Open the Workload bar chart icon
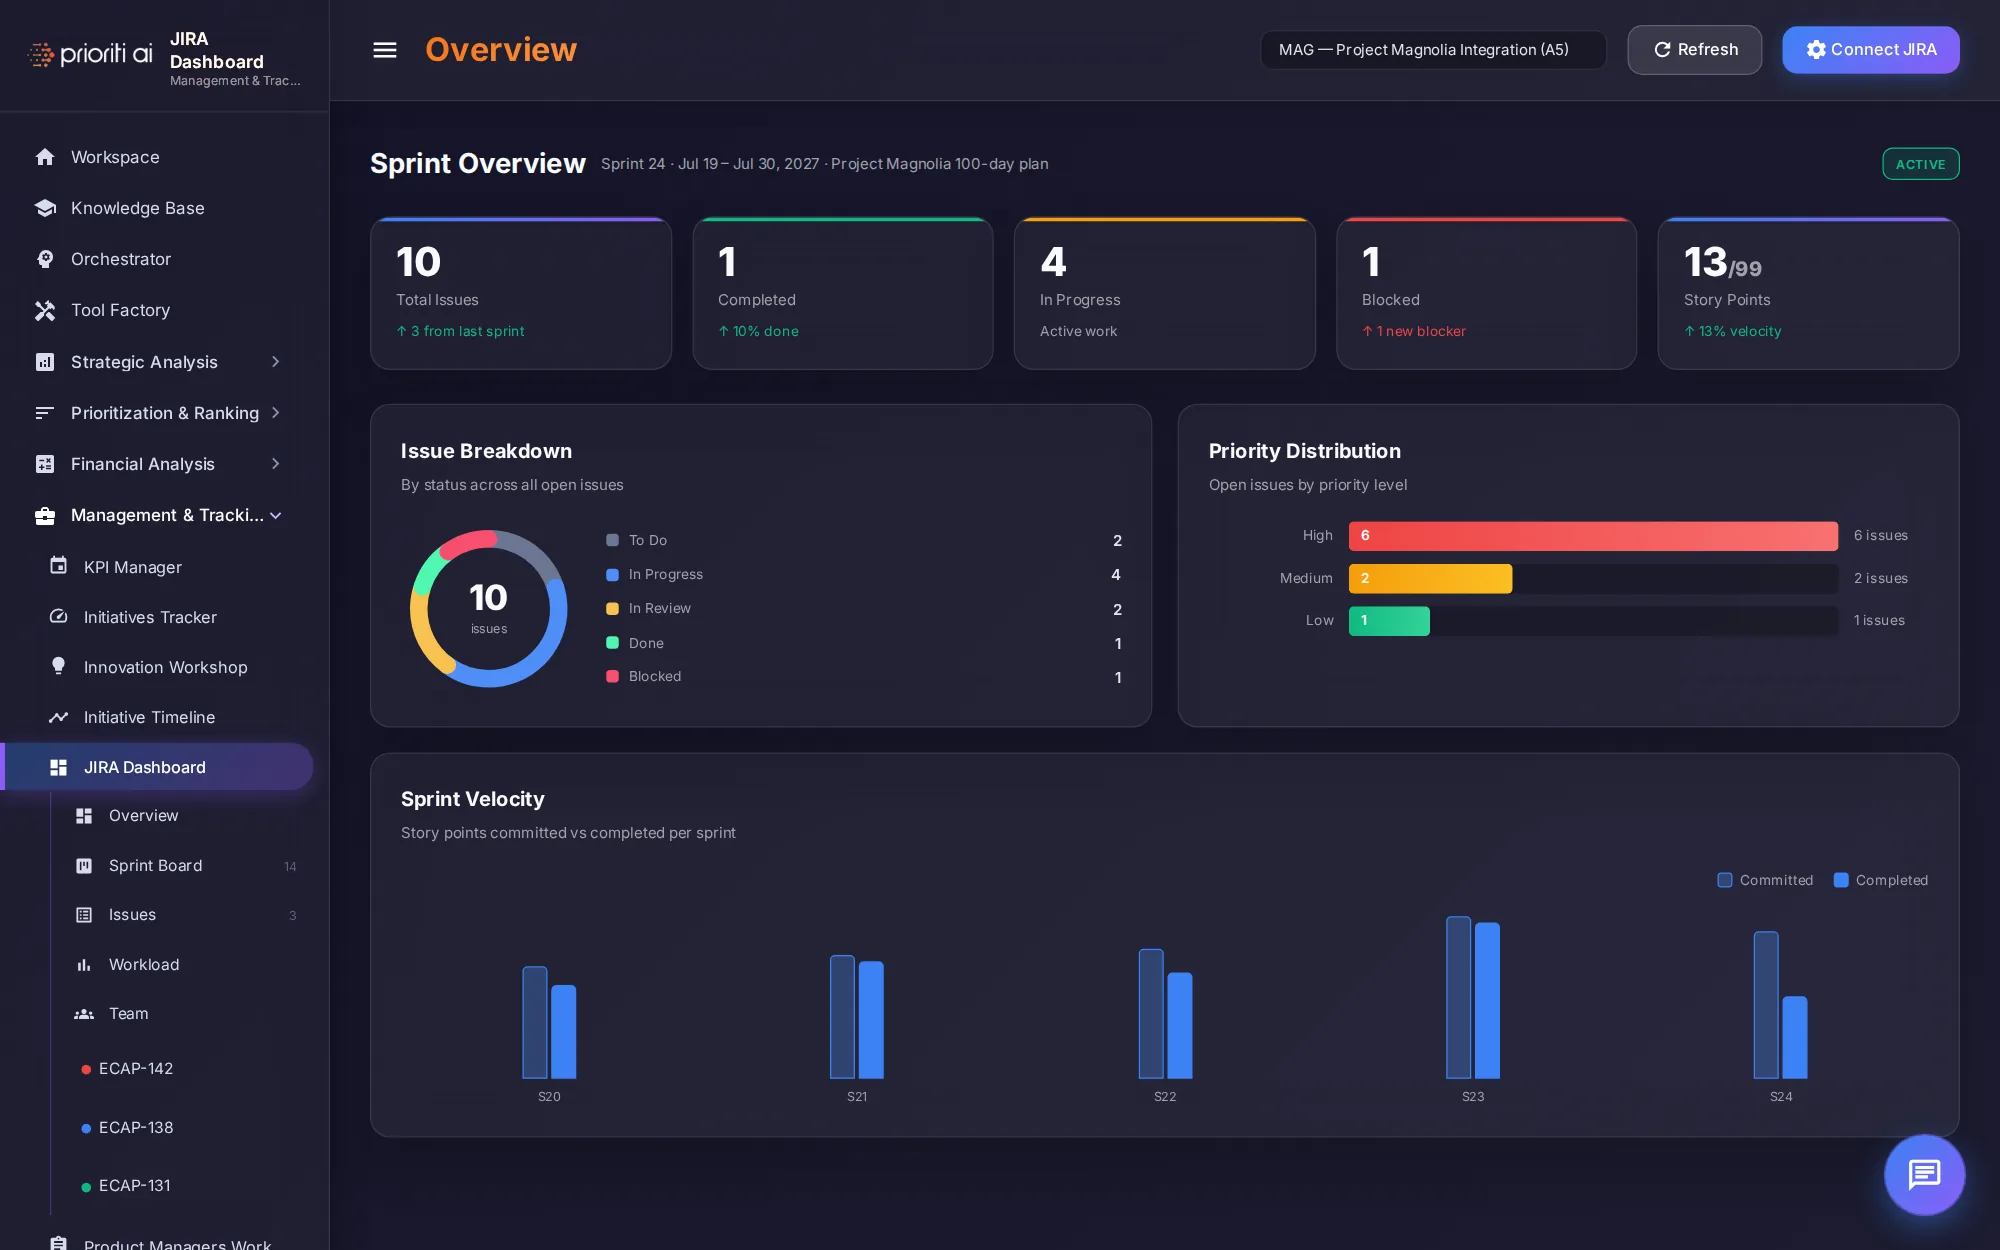The image size is (2000, 1250). coord(84,965)
